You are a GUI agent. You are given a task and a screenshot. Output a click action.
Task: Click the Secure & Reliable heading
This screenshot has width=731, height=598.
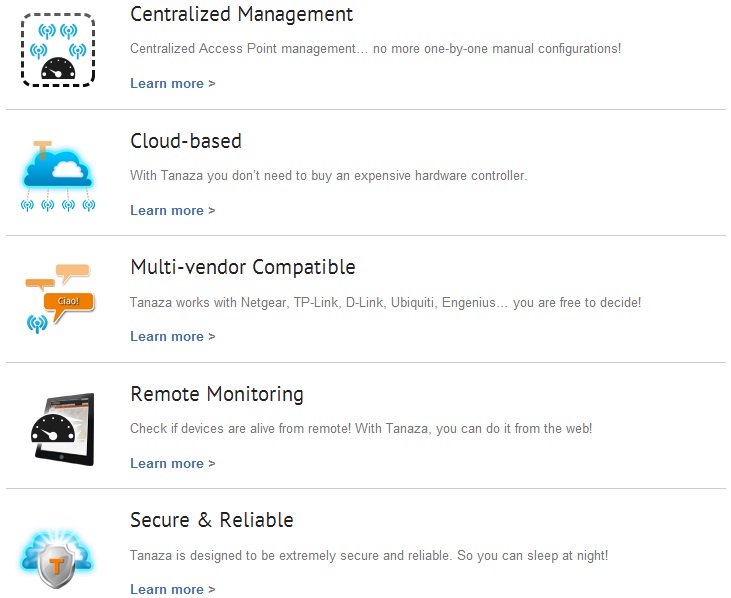pyautogui.click(x=212, y=520)
